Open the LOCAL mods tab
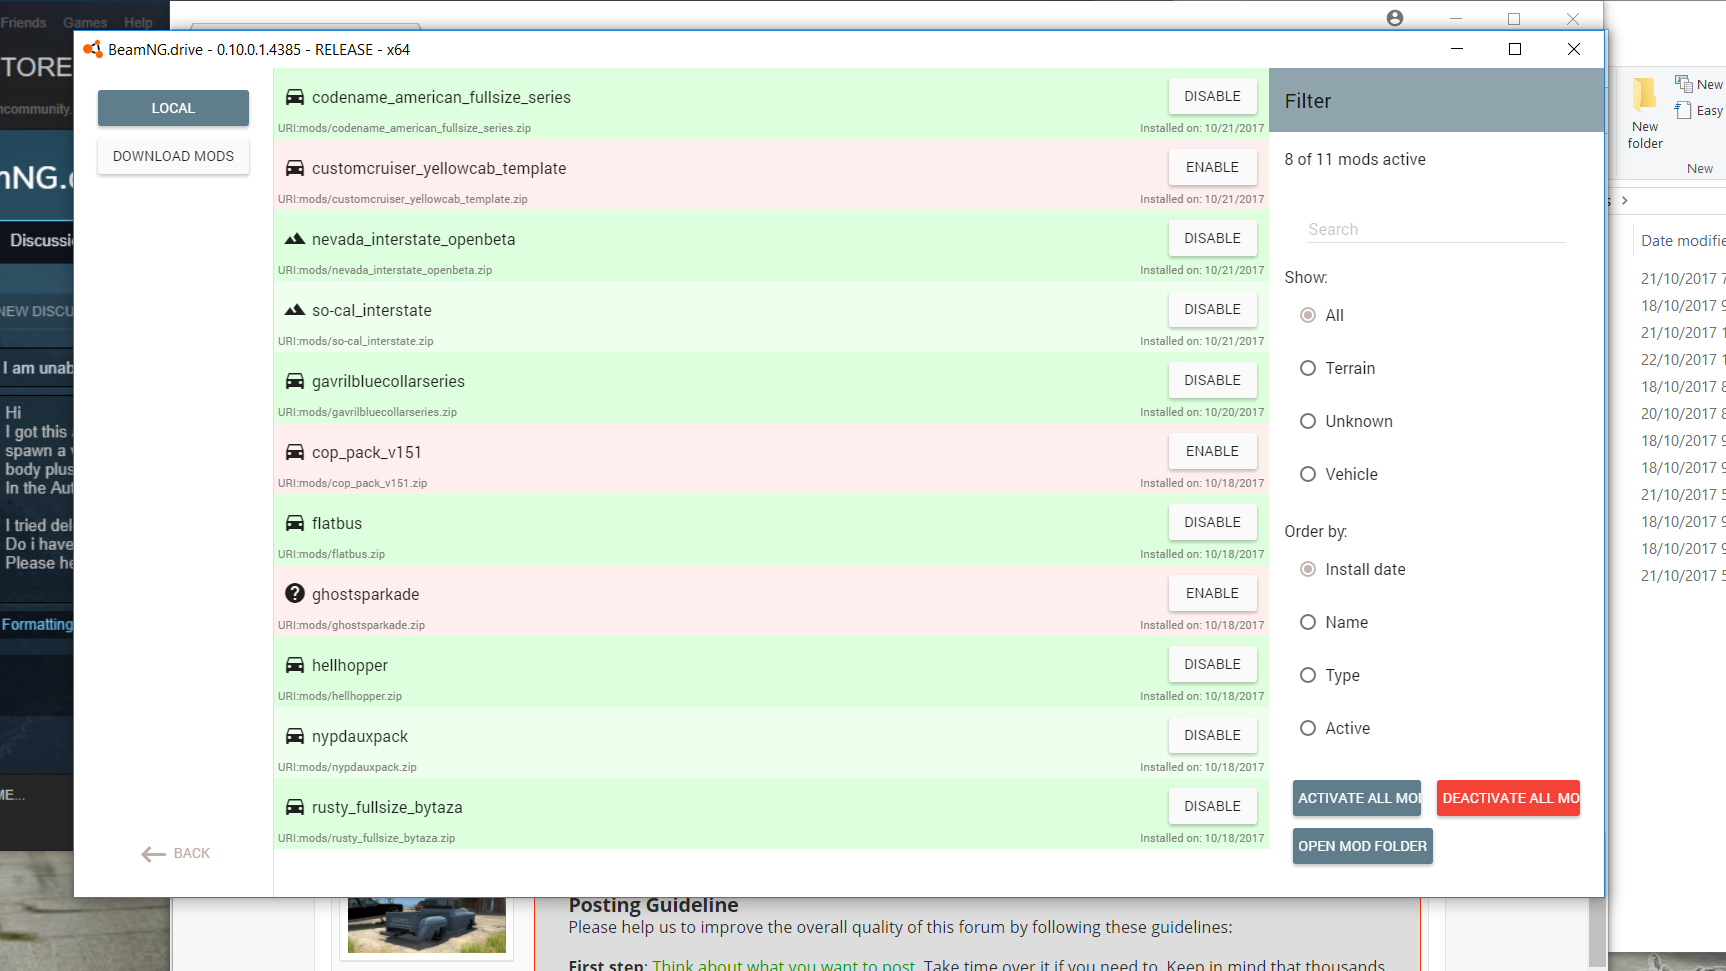The width and height of the screenshot is (1726, 971). coord(173,108)
